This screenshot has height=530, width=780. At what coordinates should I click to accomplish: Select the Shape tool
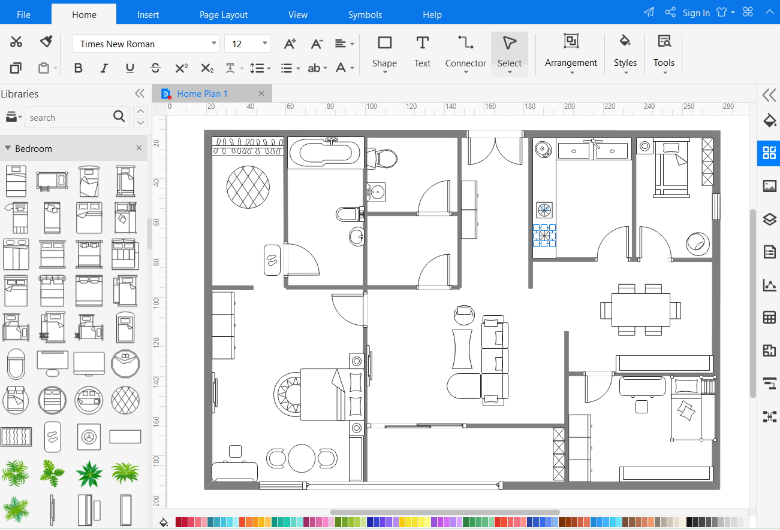click(x=385, y=53)
